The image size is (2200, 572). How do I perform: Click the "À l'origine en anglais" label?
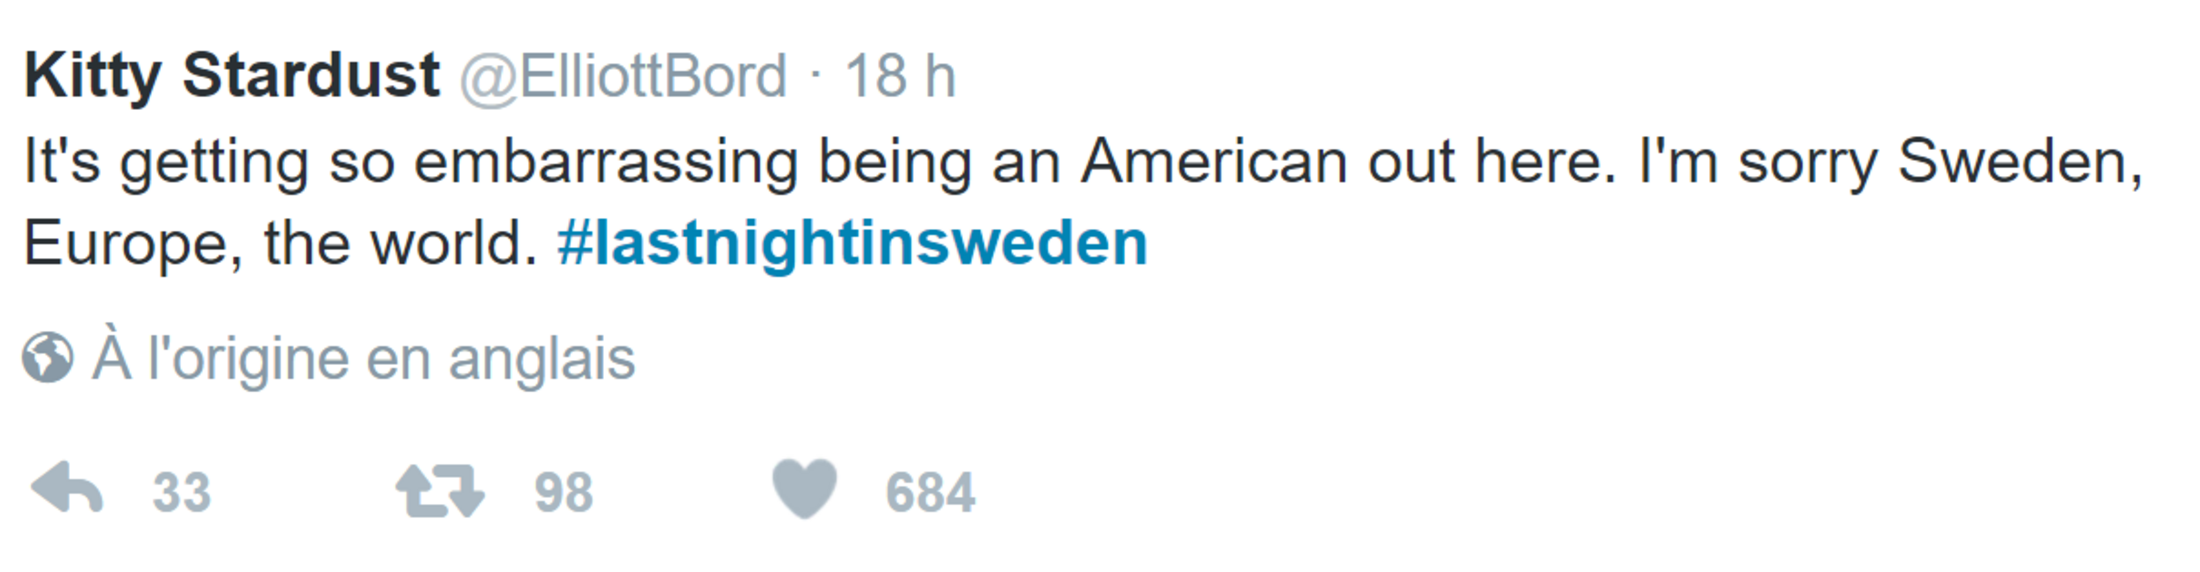point(364,358)
